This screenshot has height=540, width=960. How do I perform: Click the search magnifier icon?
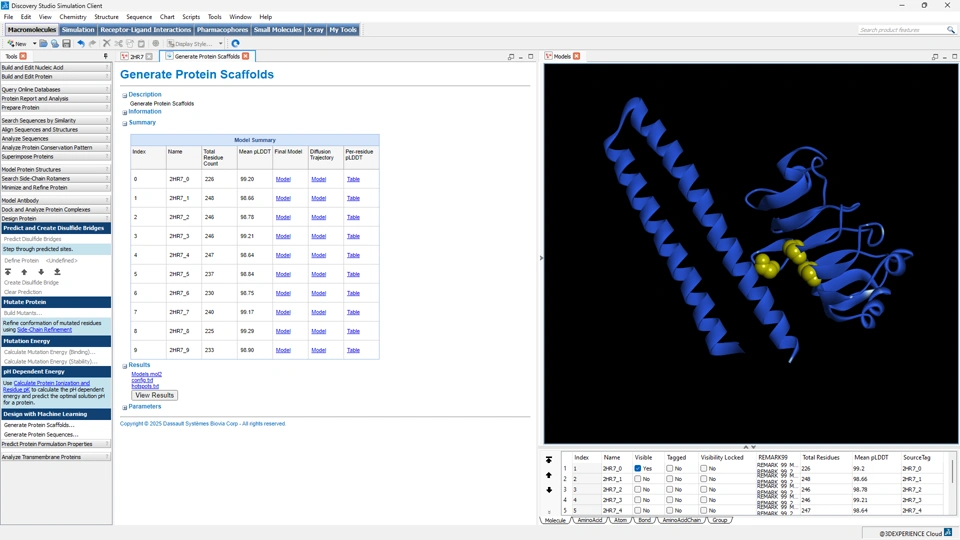click(950, 29)
